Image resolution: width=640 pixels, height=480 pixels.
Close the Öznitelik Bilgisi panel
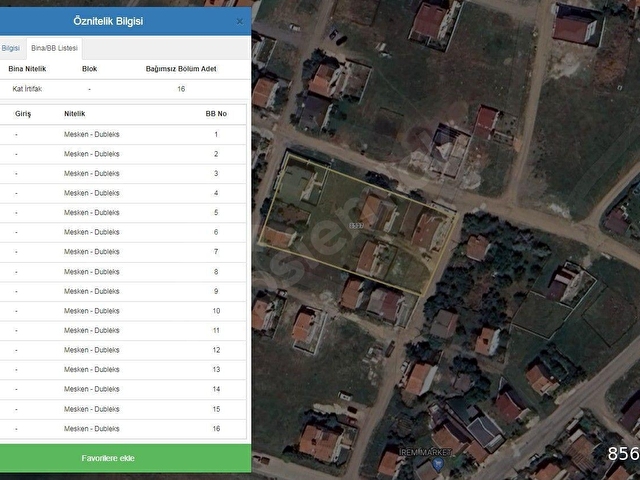pos(240,22)
